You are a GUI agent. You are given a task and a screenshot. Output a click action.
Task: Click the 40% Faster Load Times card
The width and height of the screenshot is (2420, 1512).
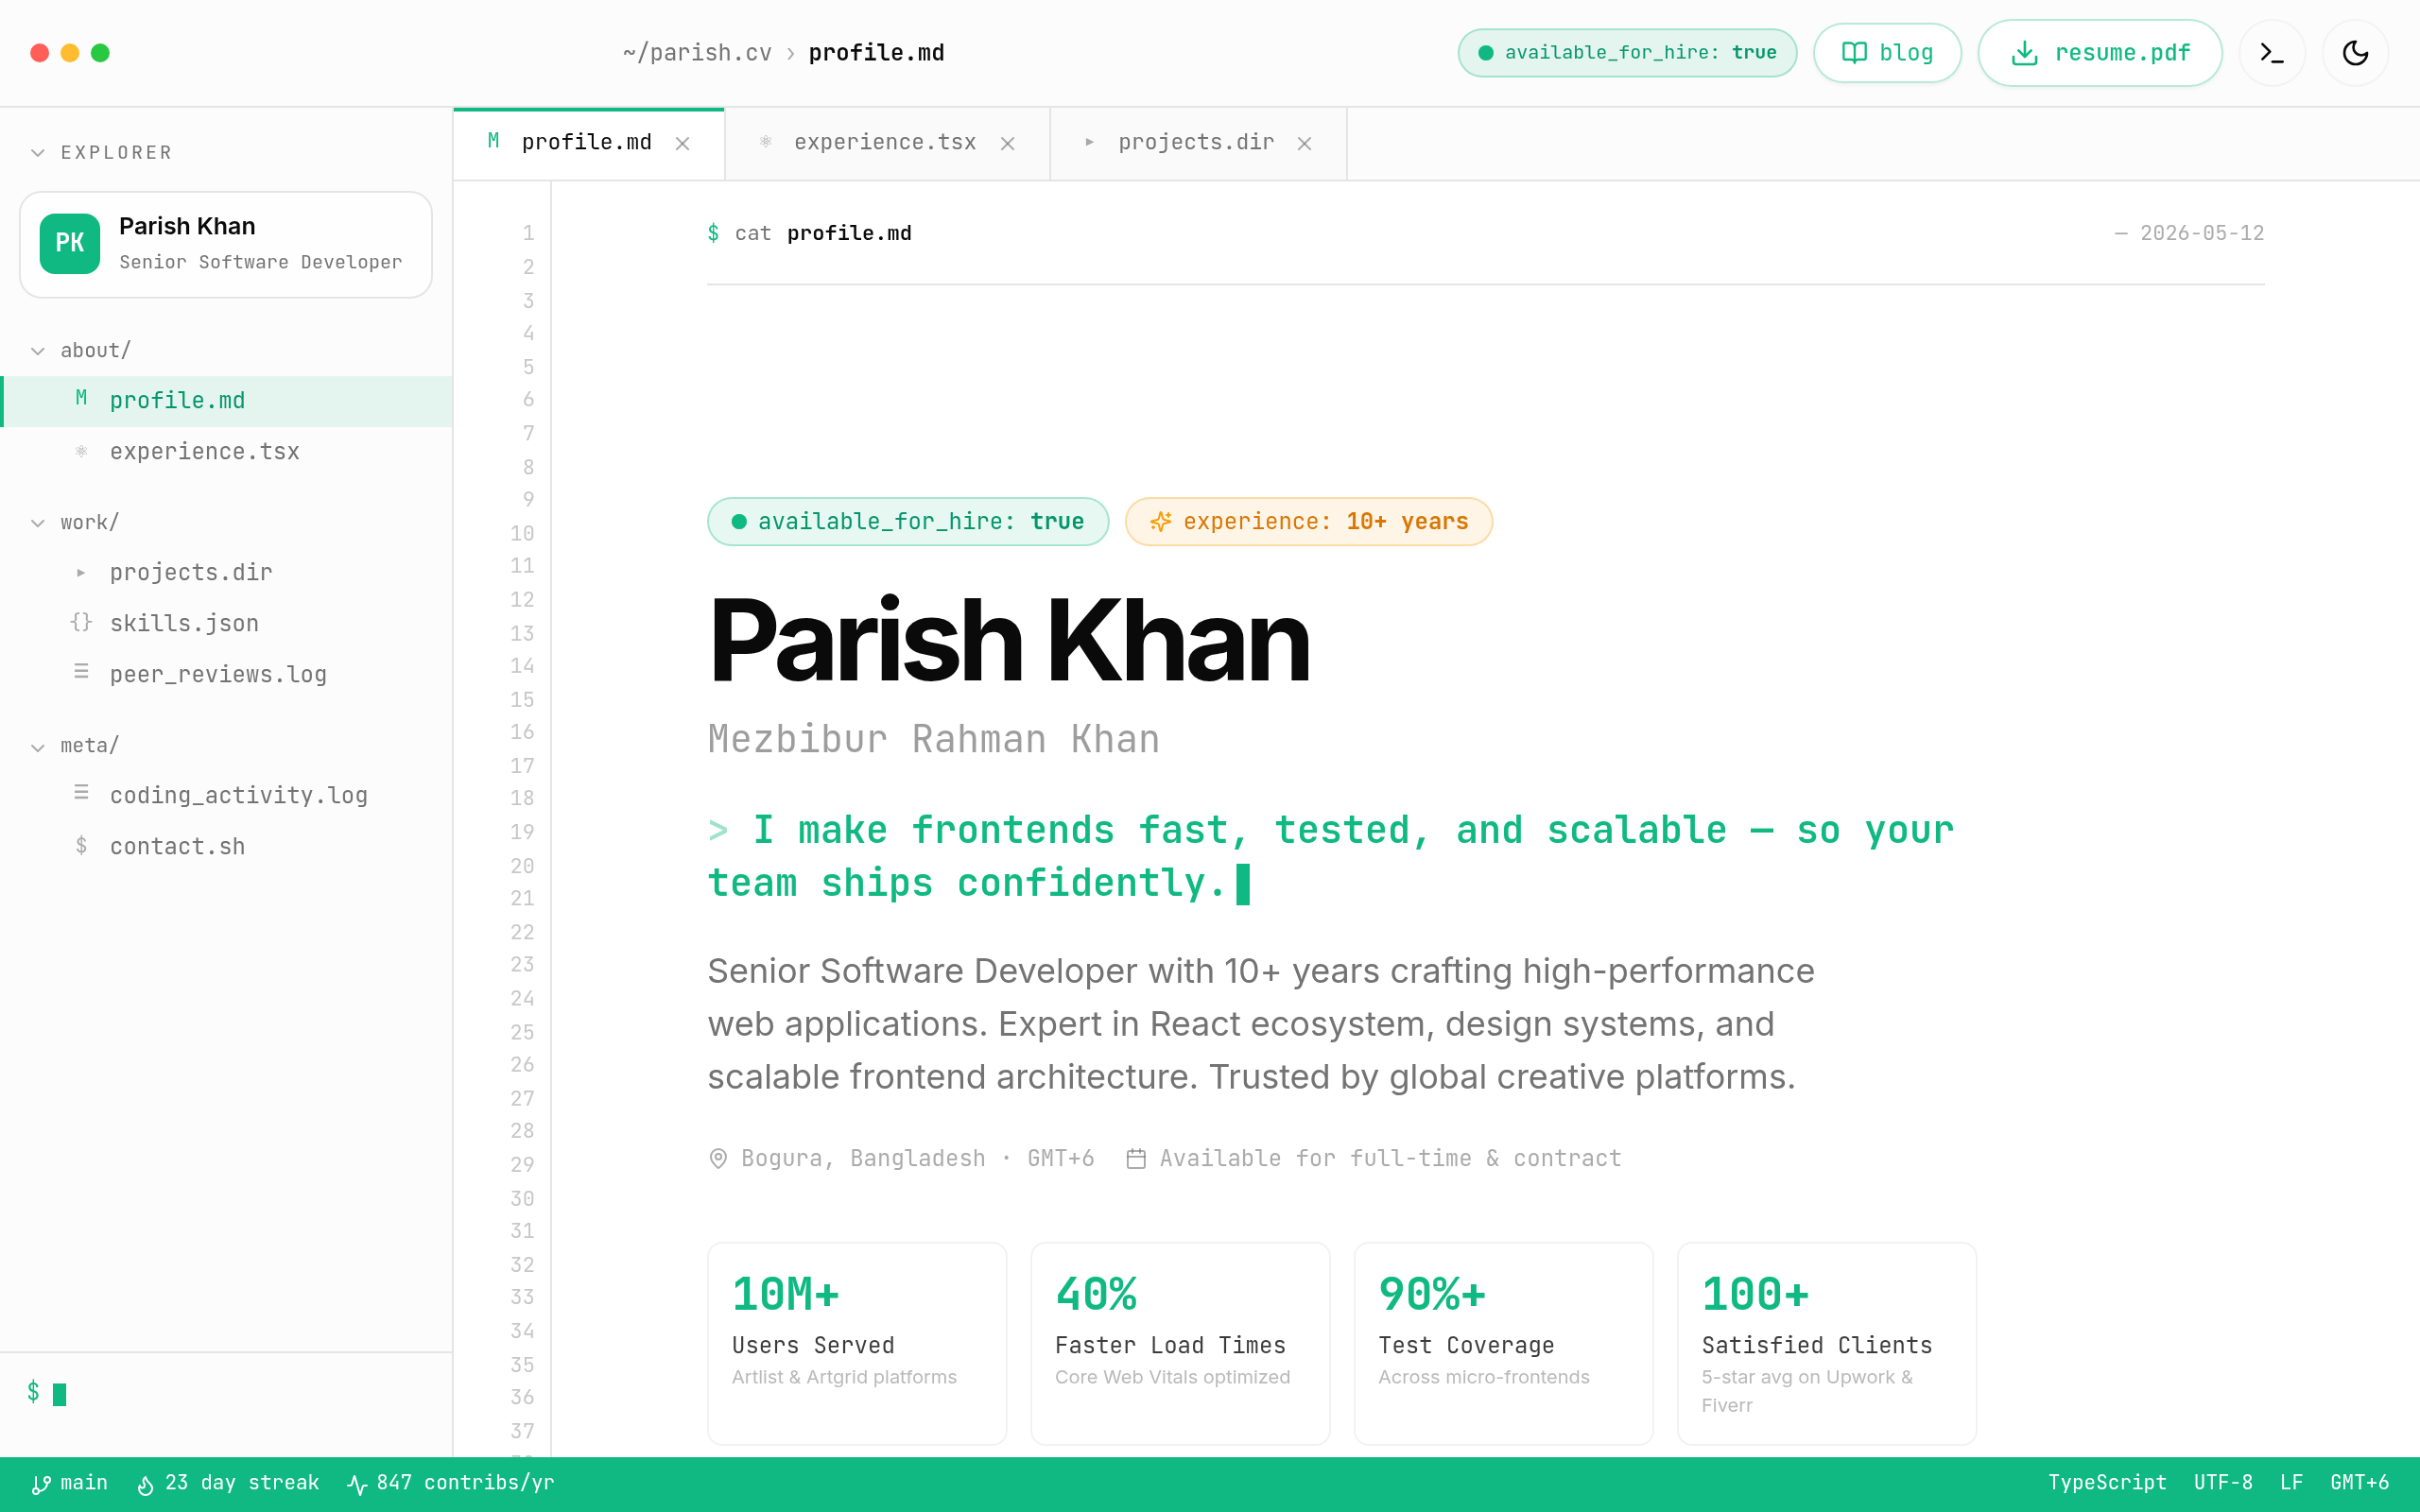pyautogui.click(x=1180, y=1344)
